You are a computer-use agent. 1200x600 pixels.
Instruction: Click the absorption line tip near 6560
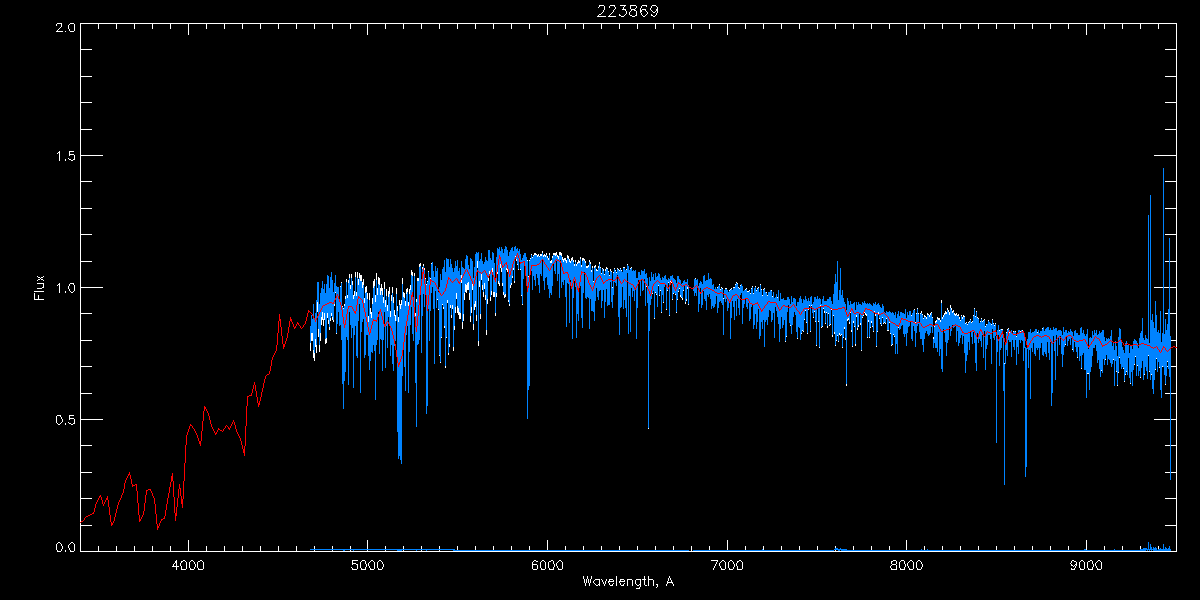tap(648, 427)
